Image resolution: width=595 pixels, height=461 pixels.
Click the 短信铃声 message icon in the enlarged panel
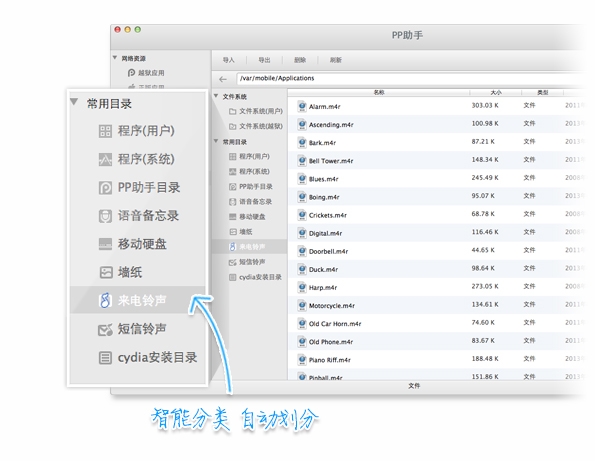105,329
